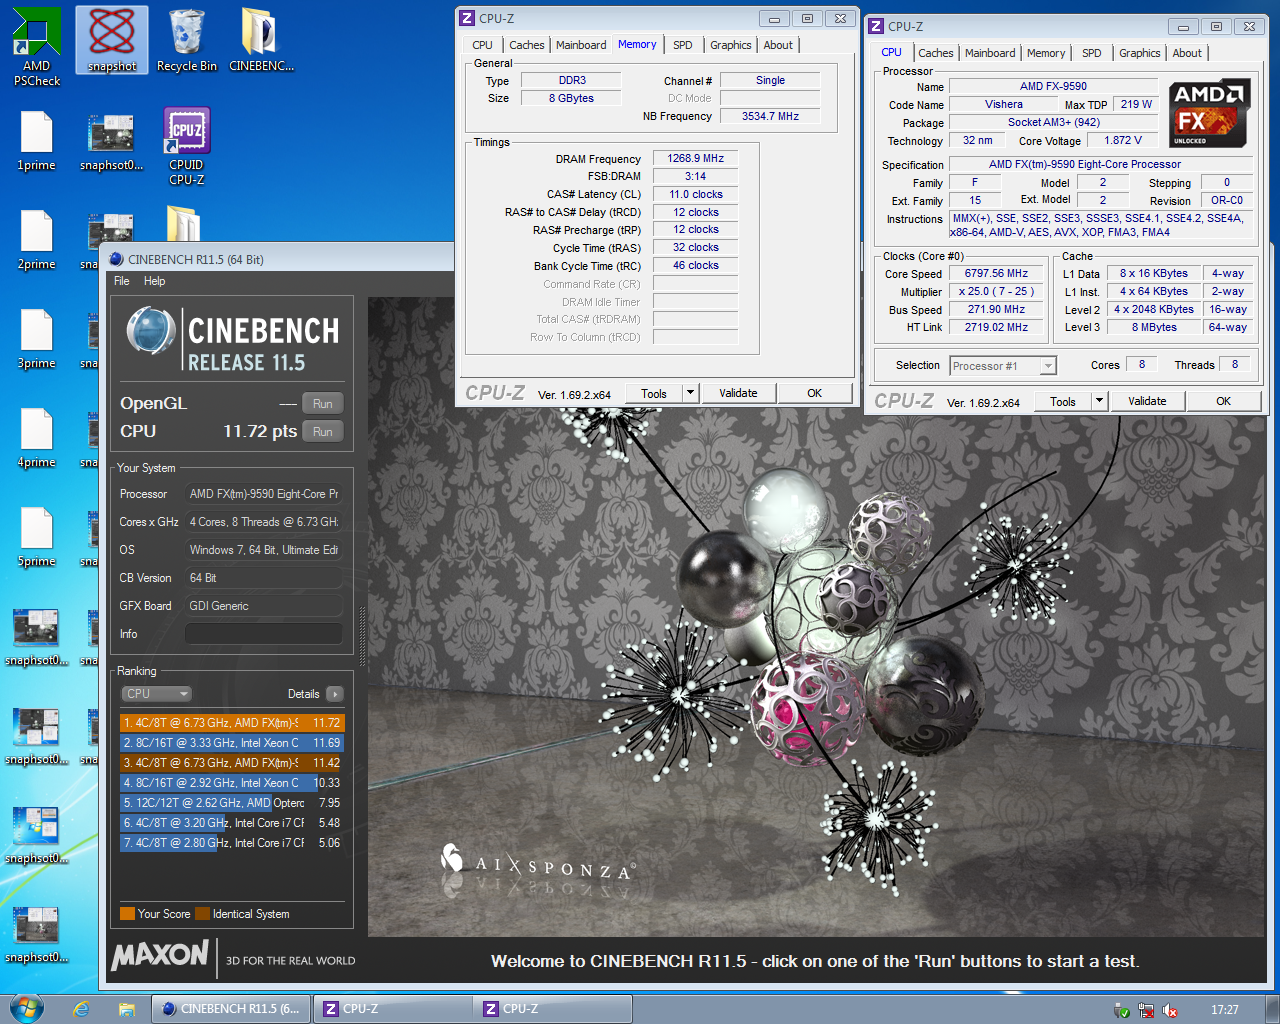The image size is (1280, 1024).
Task: Select ranking row 7 with 5.06 score
Action: (232, 842)
